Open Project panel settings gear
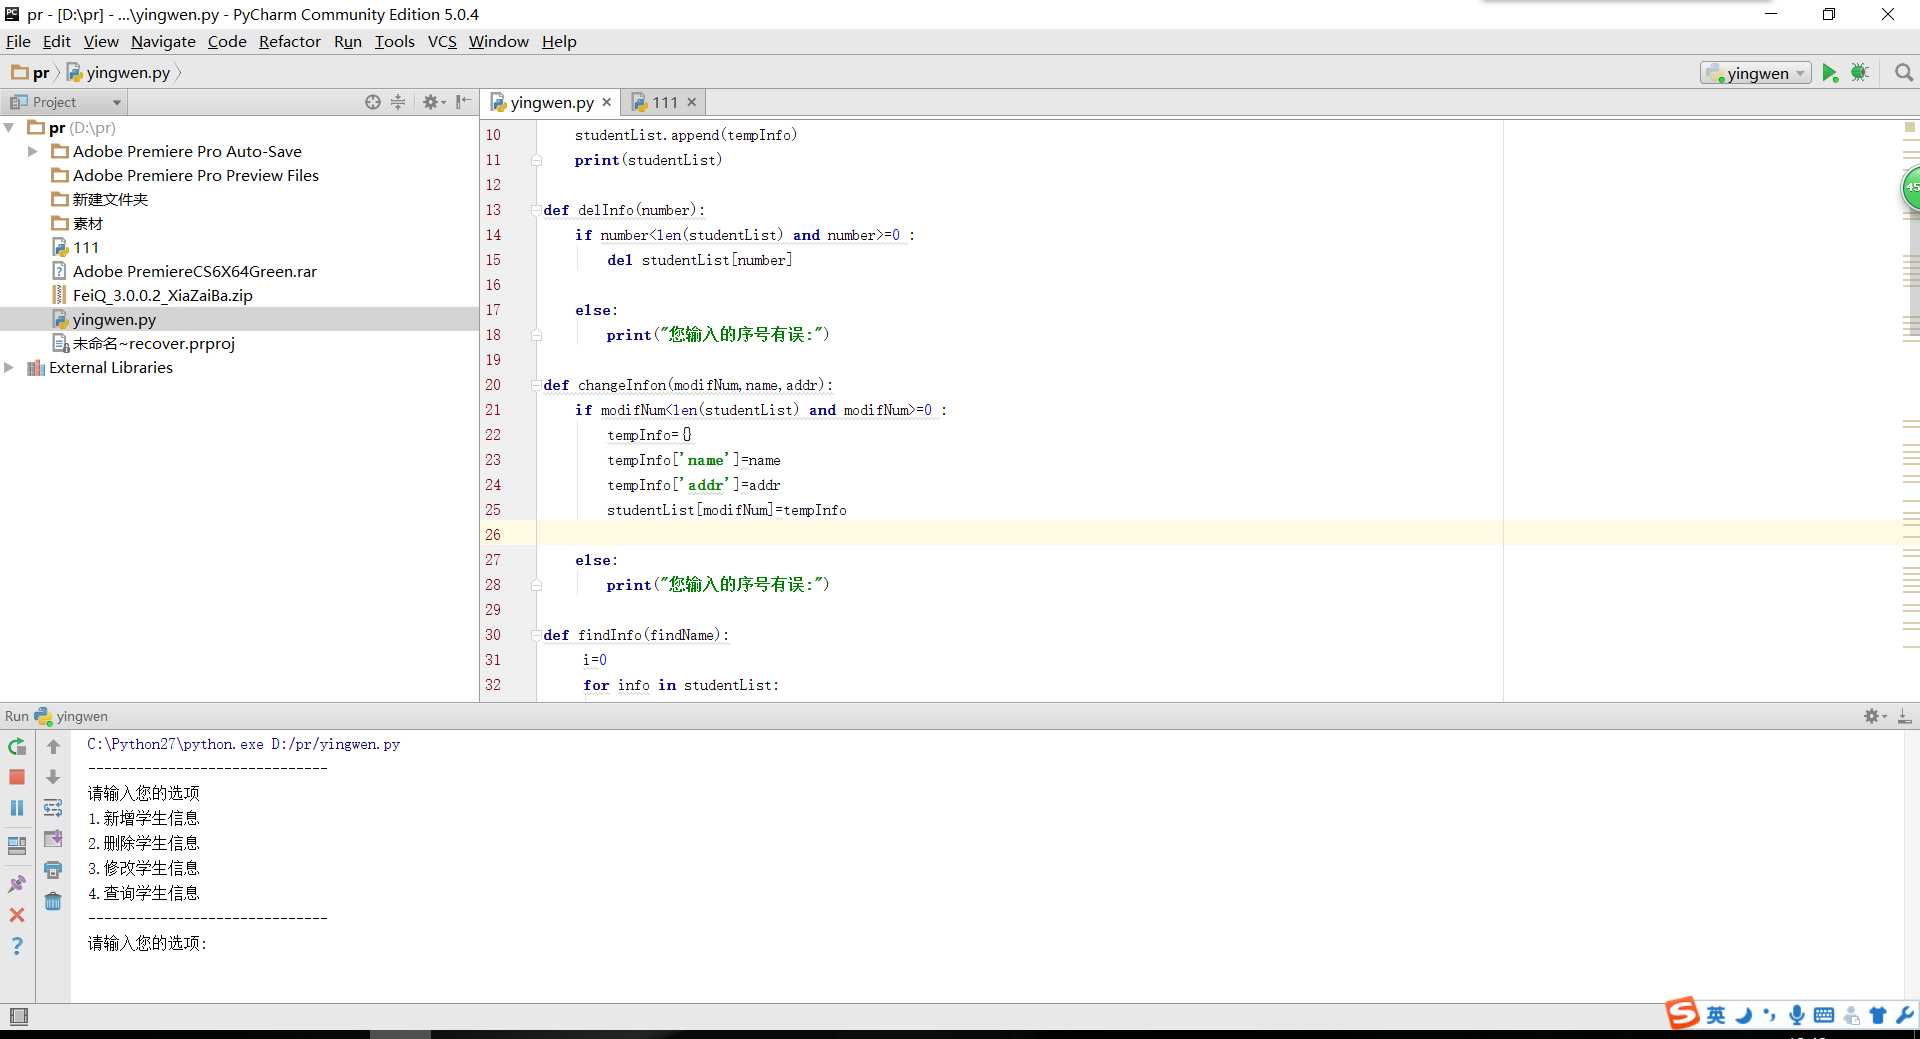This screenshot has width=1920, height=1039. pos(433,102)
